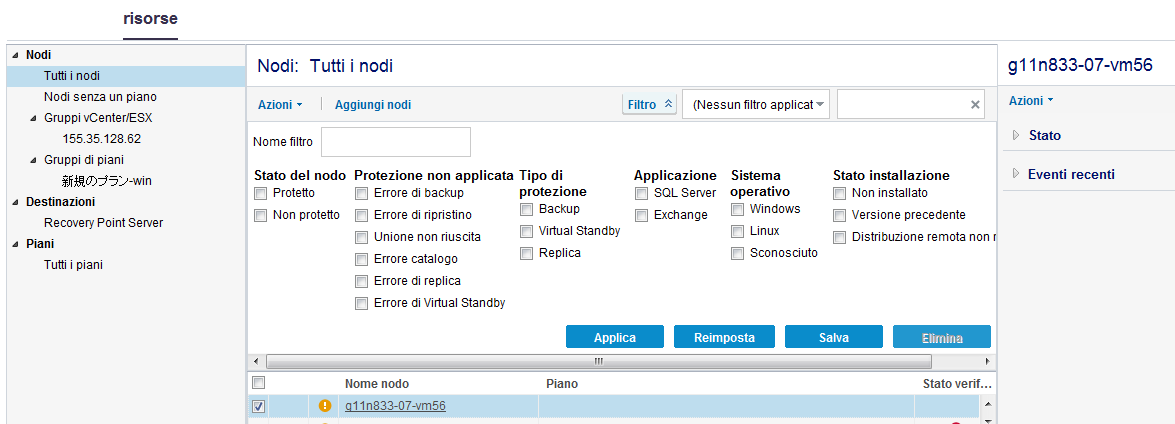The height and width of the screenshot is (424, 1175).
Task: Collapse the Nodi tree section
Action: (x=14, y=55)
